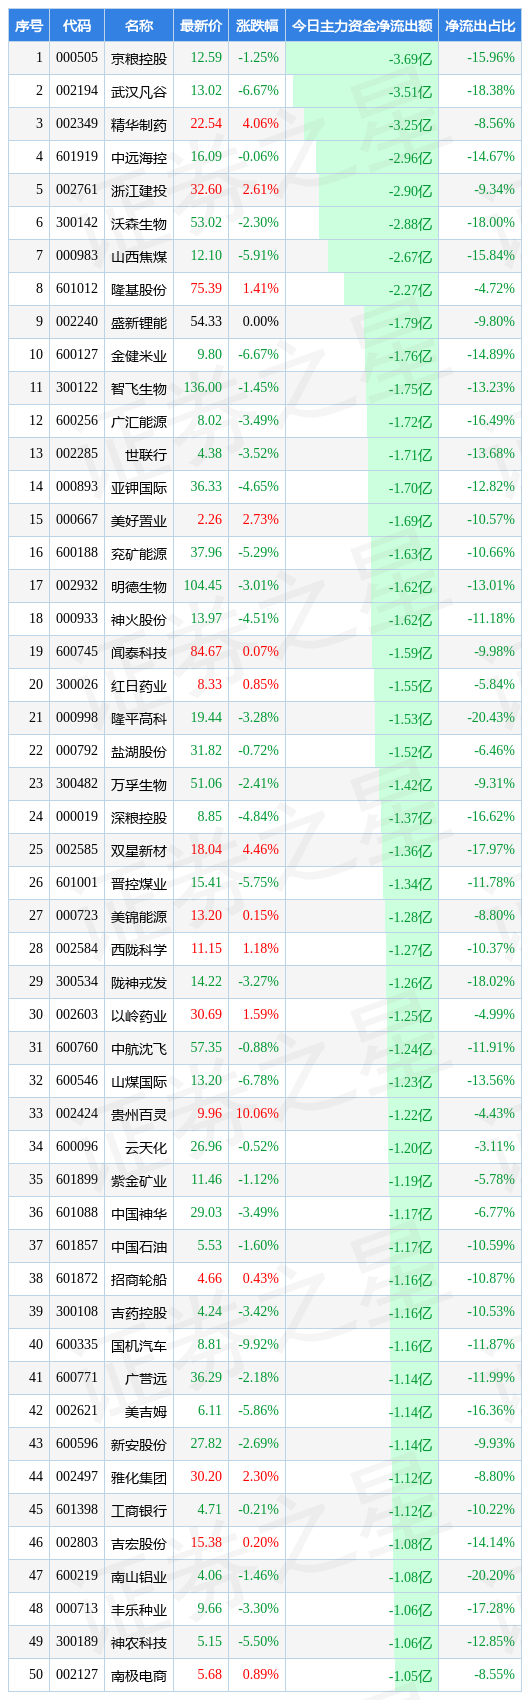Click net outflow -1.05亿 for 南极电商
This screenshot has height=1700, width=522.
(x=411, y=1676)
